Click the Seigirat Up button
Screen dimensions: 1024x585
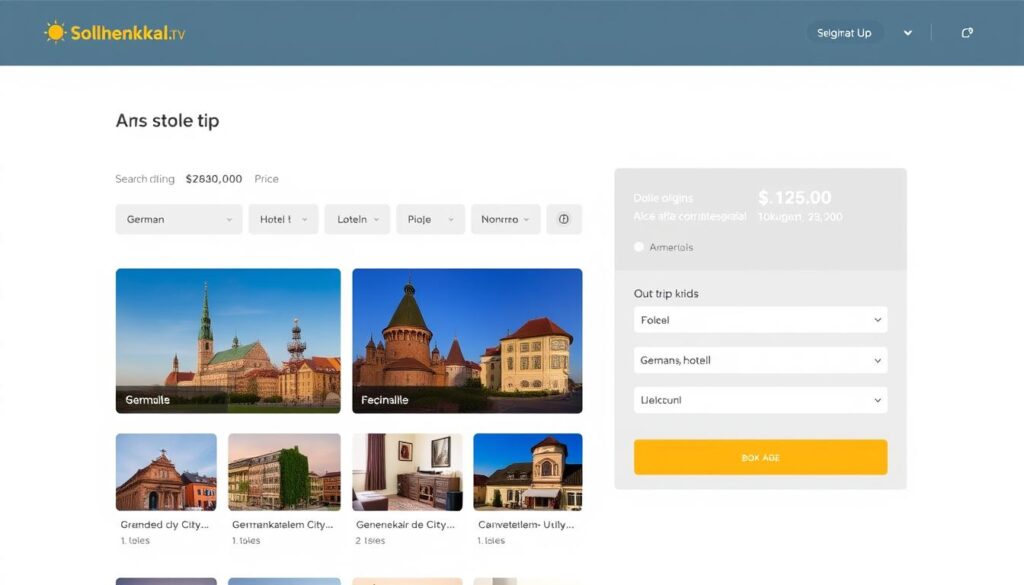tap(845, 31)
